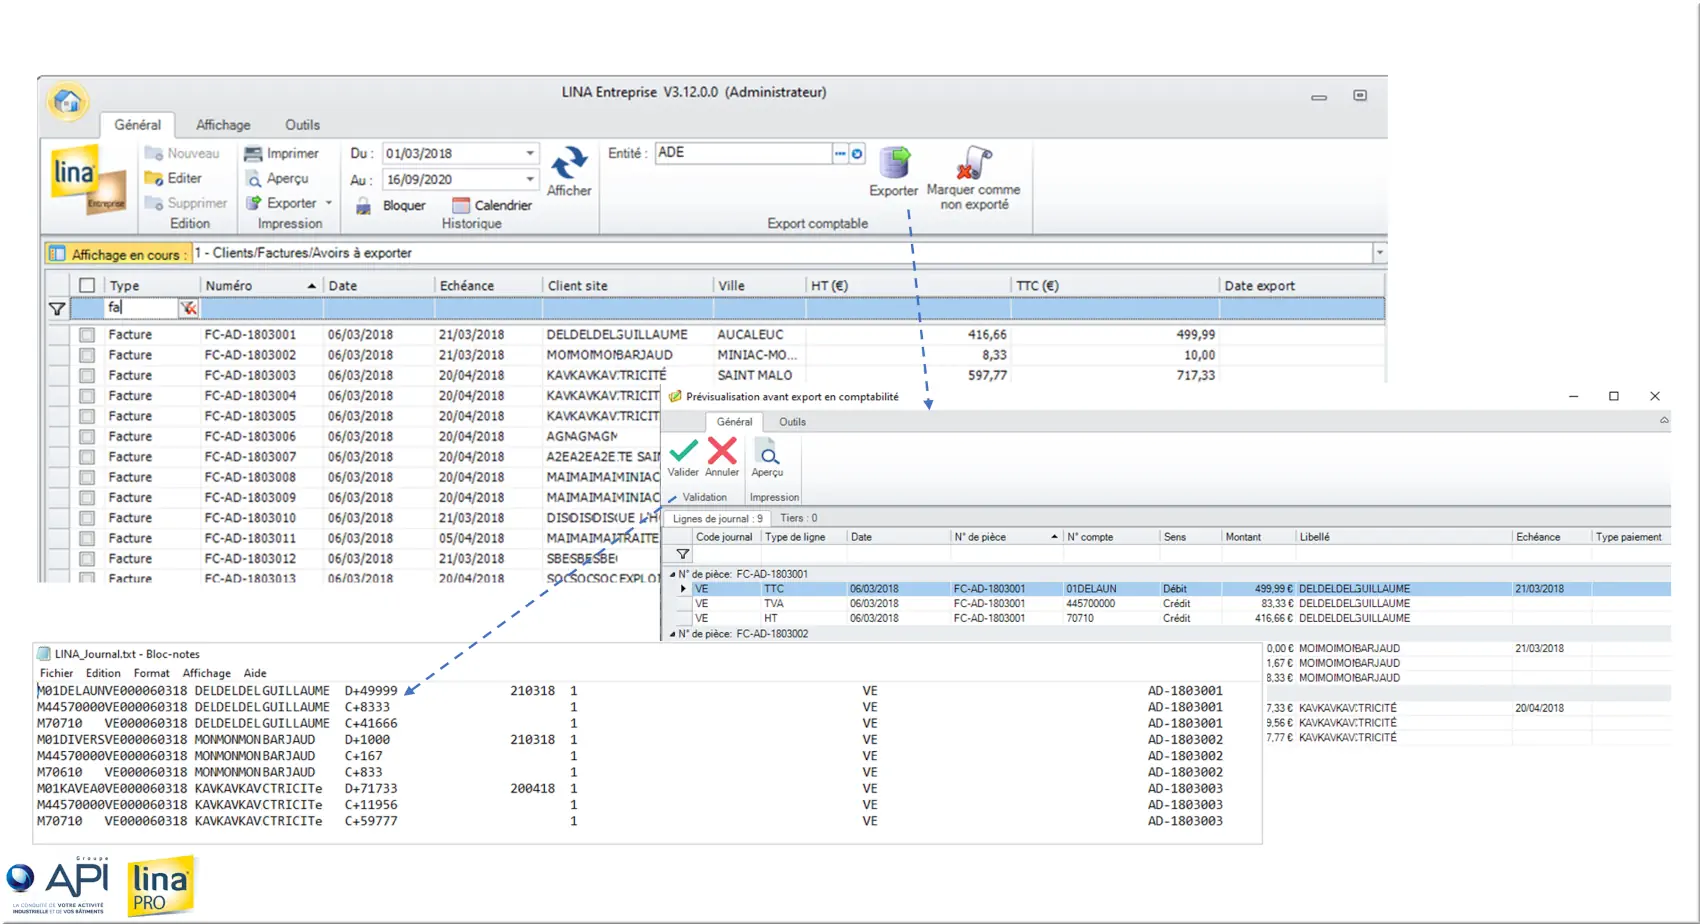1700x924 pixels.
Task: Check the box for FC-AD-1803009
Action: 87,498
